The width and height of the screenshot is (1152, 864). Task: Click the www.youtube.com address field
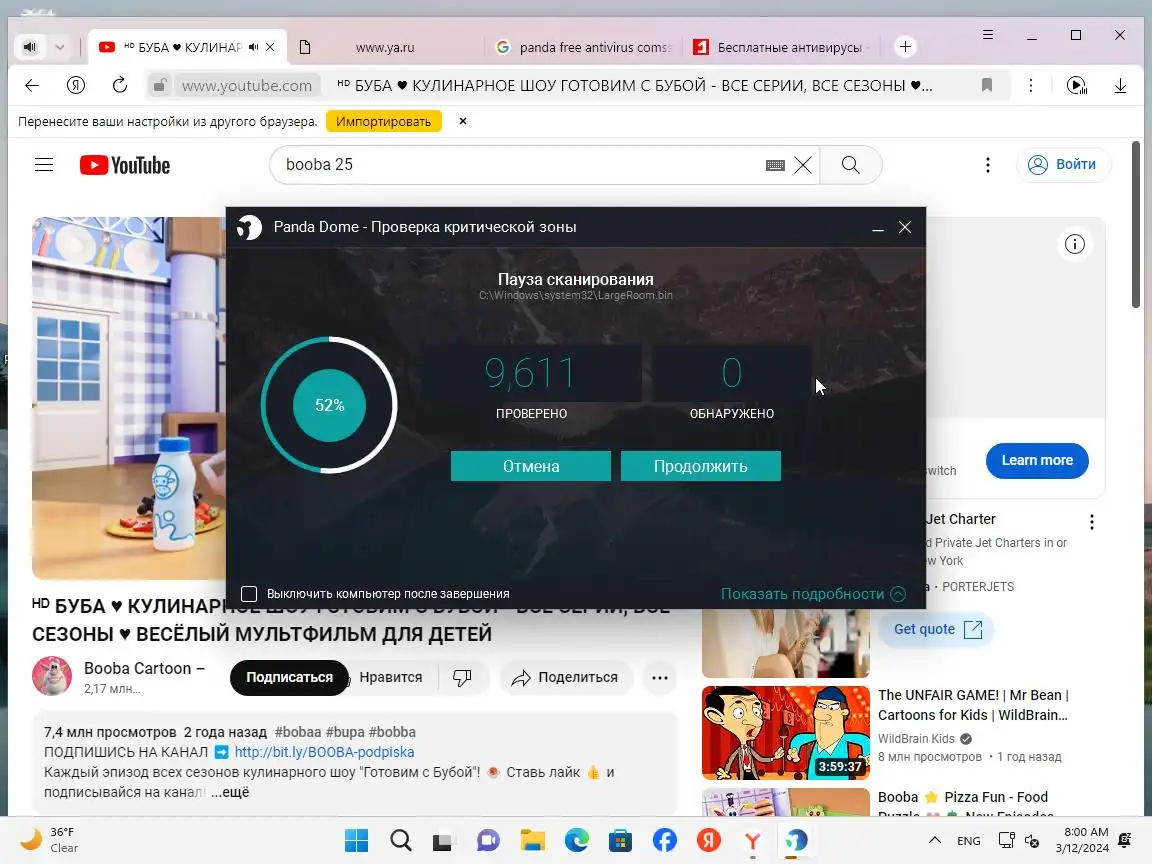coord(247,85)
